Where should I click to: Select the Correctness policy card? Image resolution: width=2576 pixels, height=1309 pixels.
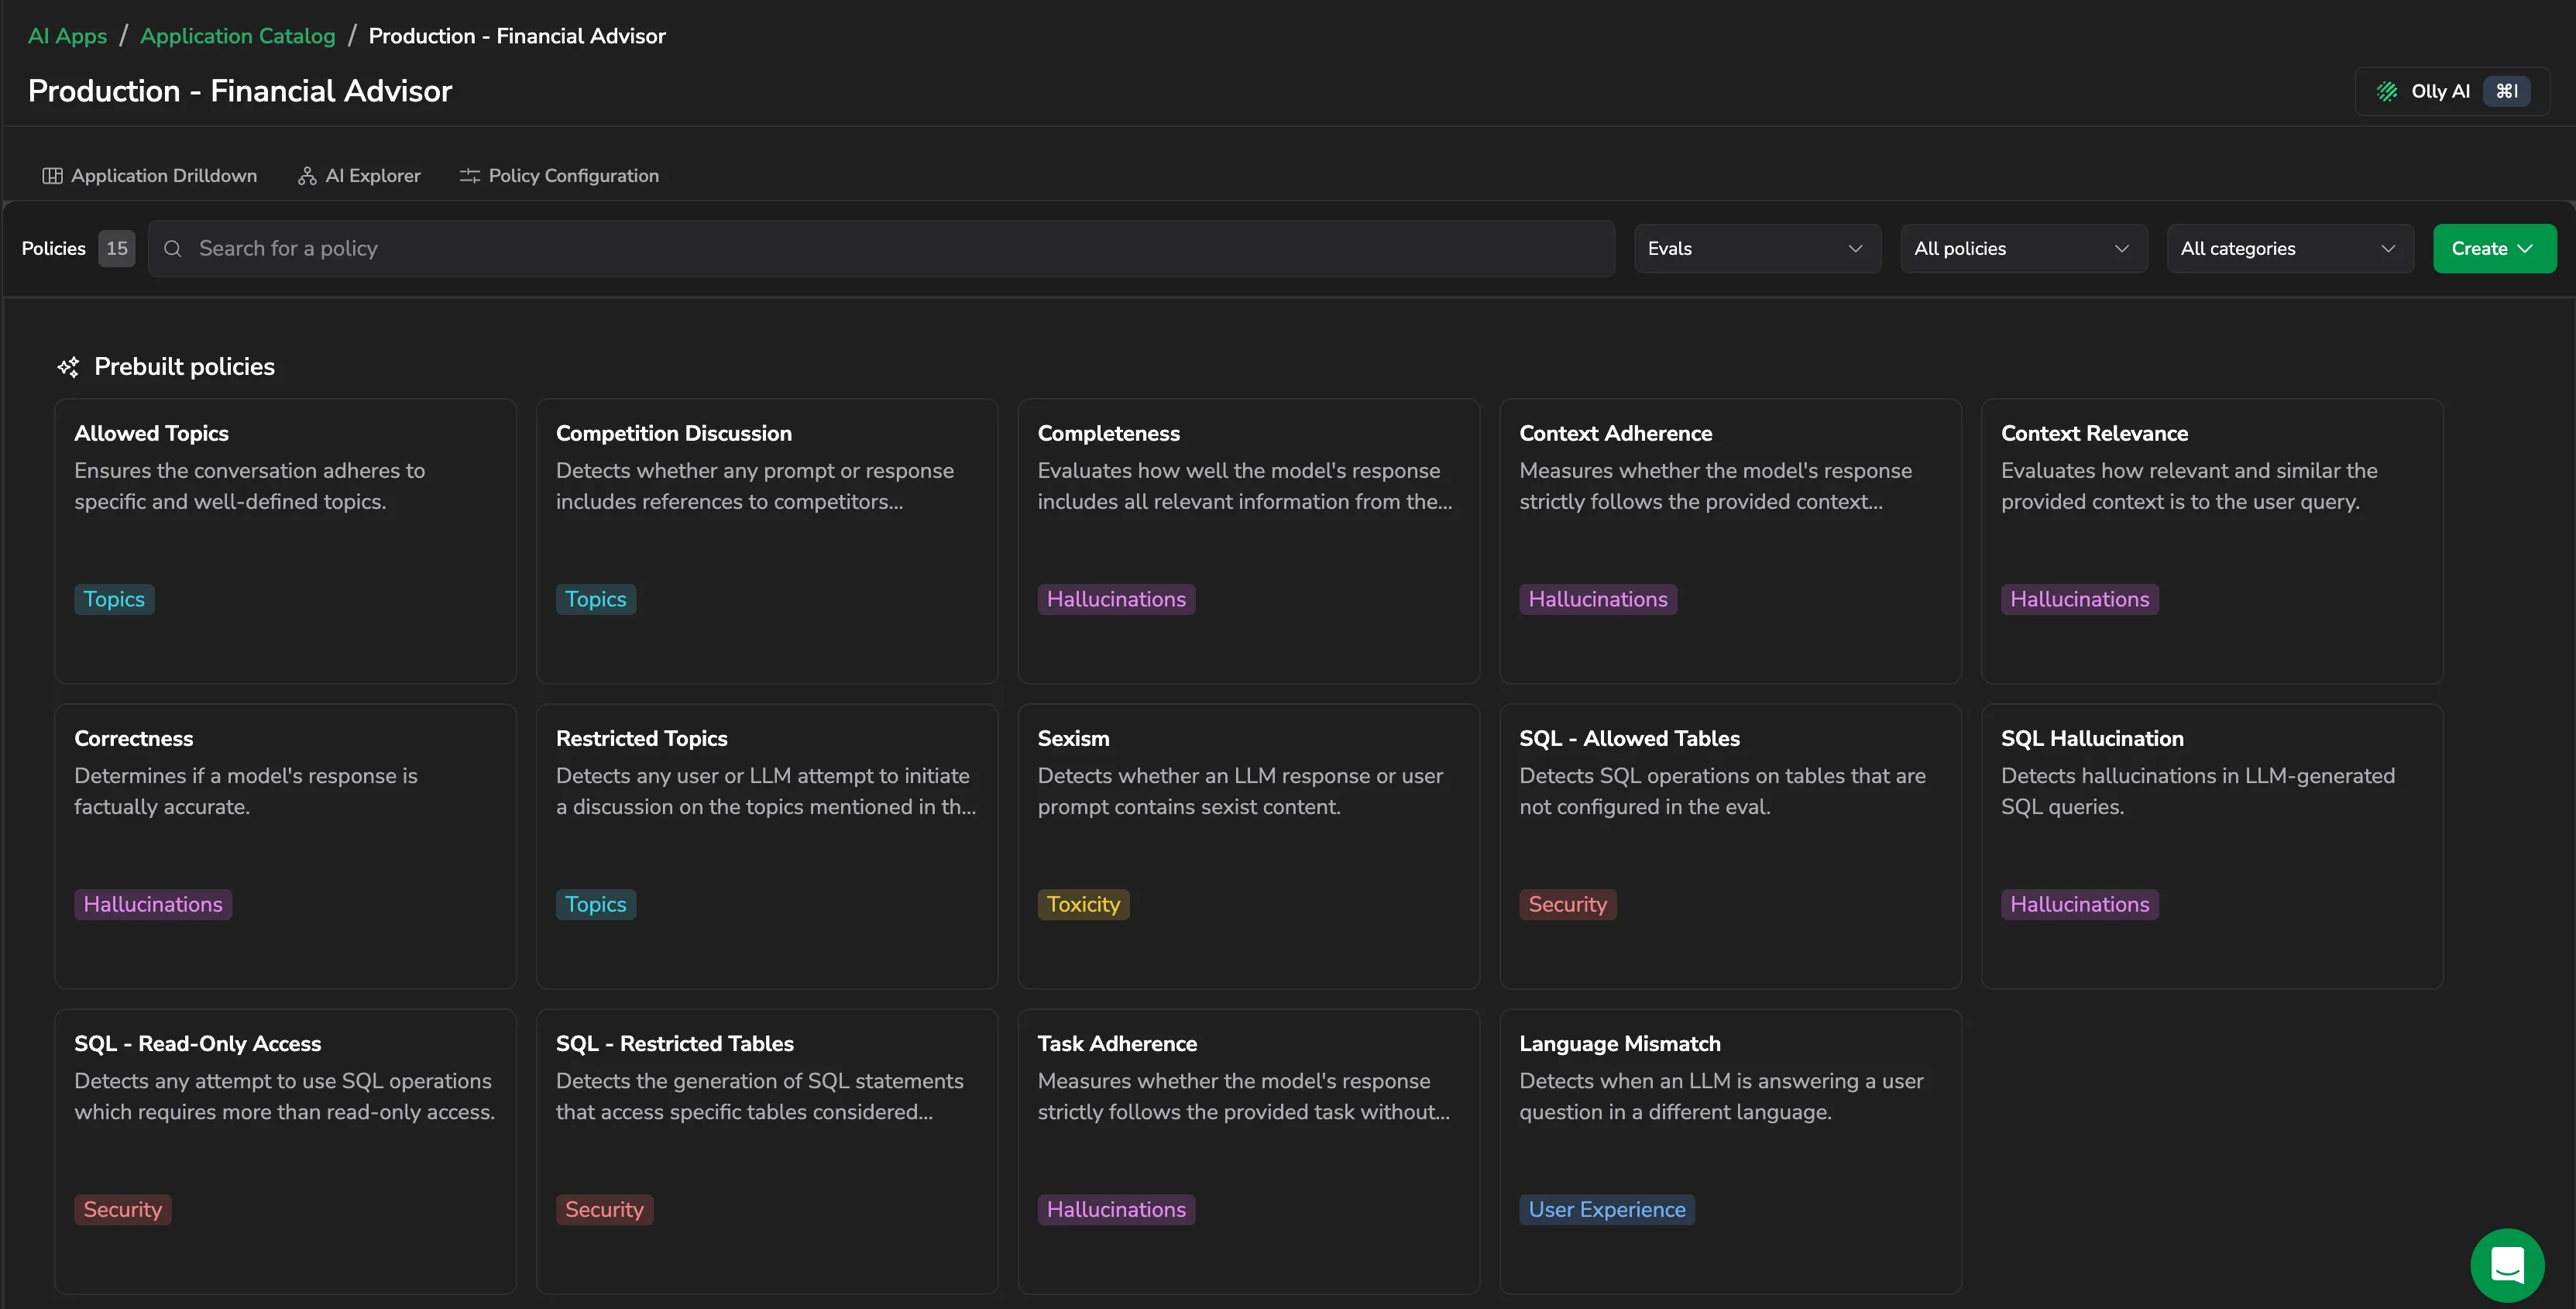coord(285,846)
